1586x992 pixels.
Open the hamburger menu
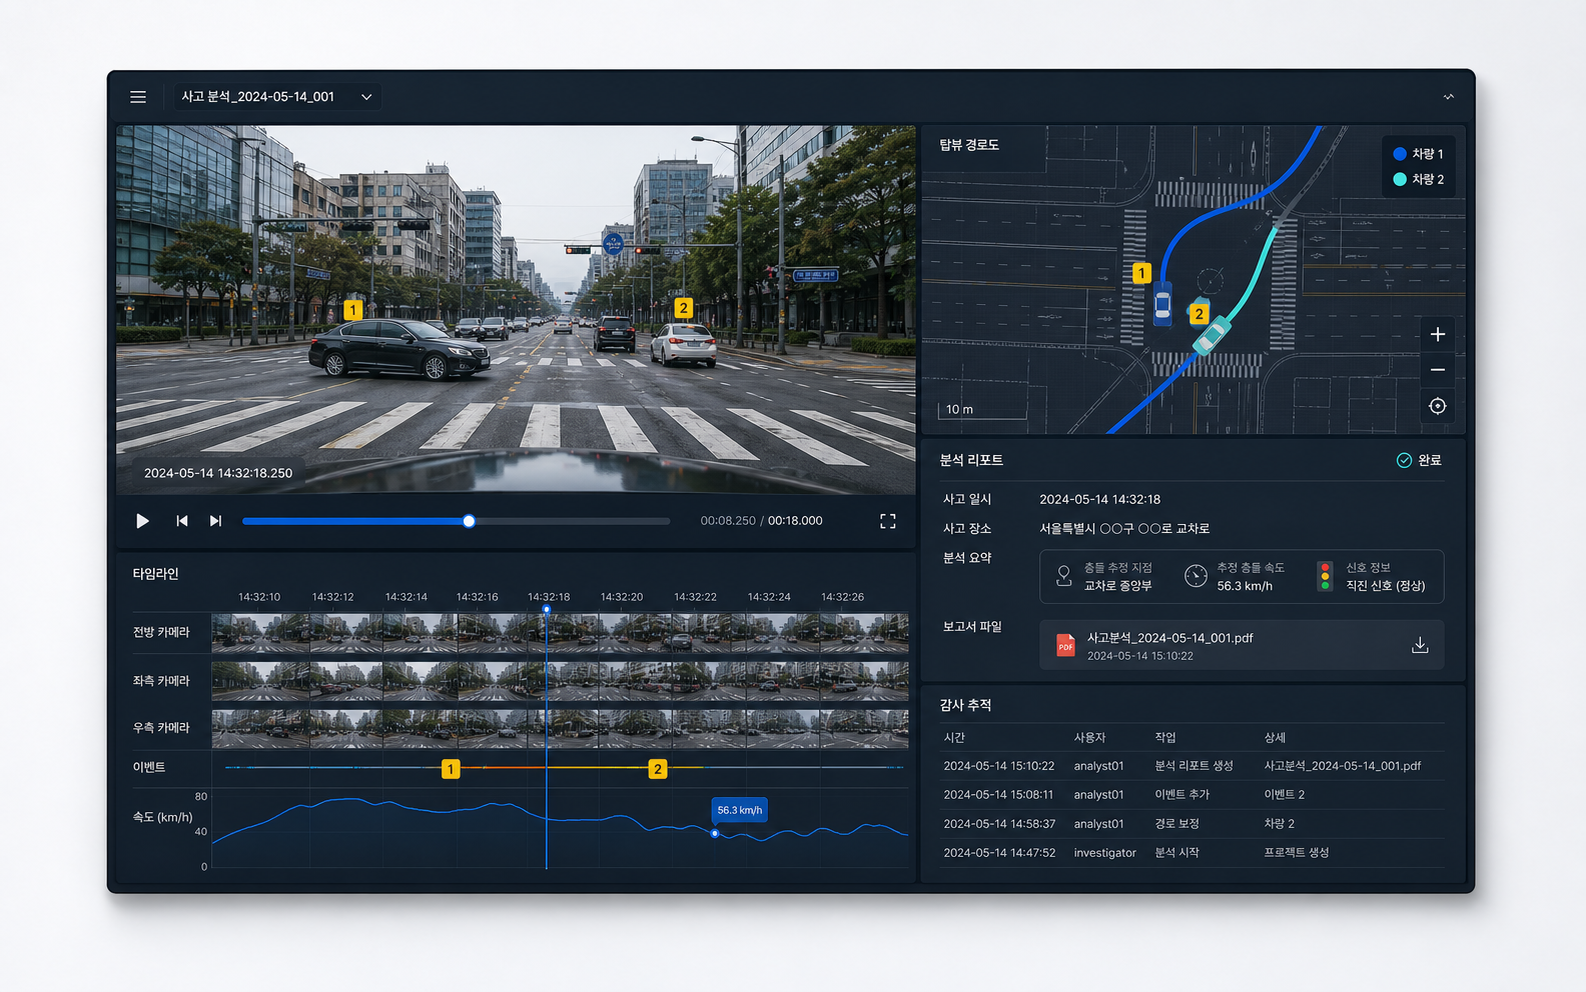(138, 97)
